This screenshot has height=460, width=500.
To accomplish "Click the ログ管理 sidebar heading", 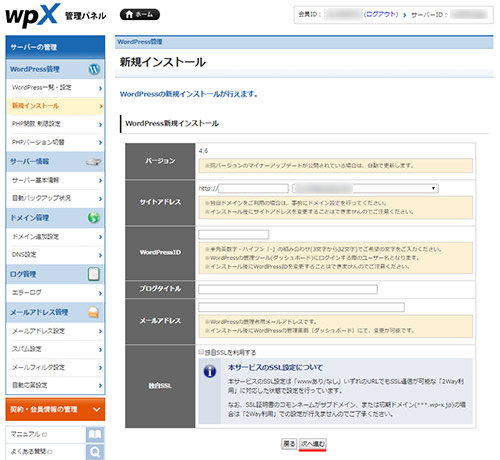I will tap(23, 274).
